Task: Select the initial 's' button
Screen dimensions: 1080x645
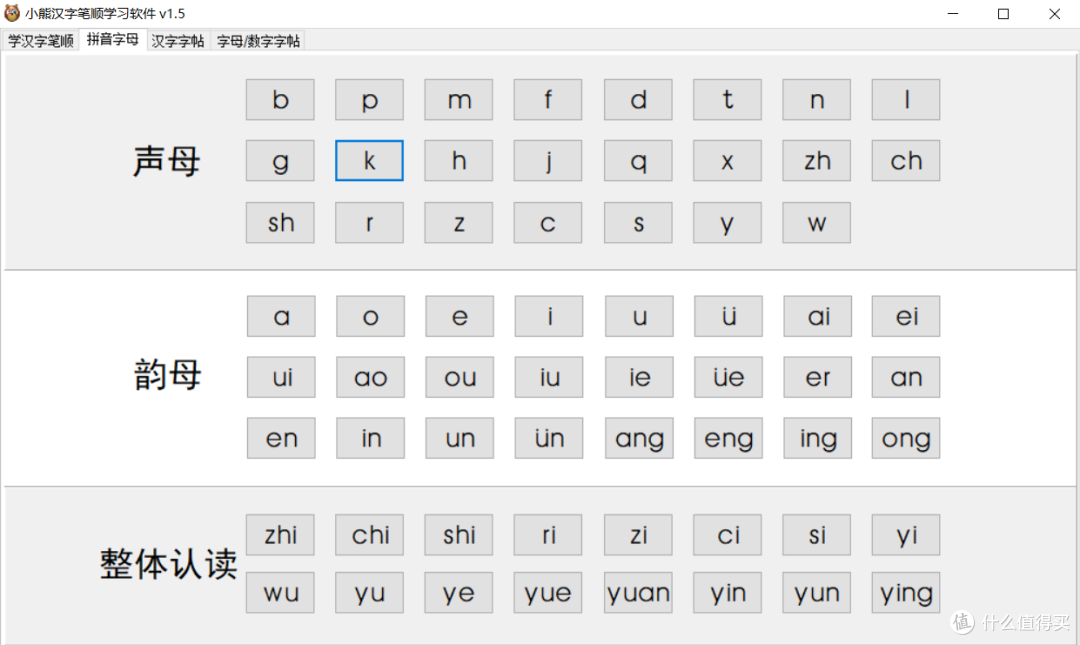Action: tap(638, 223)
